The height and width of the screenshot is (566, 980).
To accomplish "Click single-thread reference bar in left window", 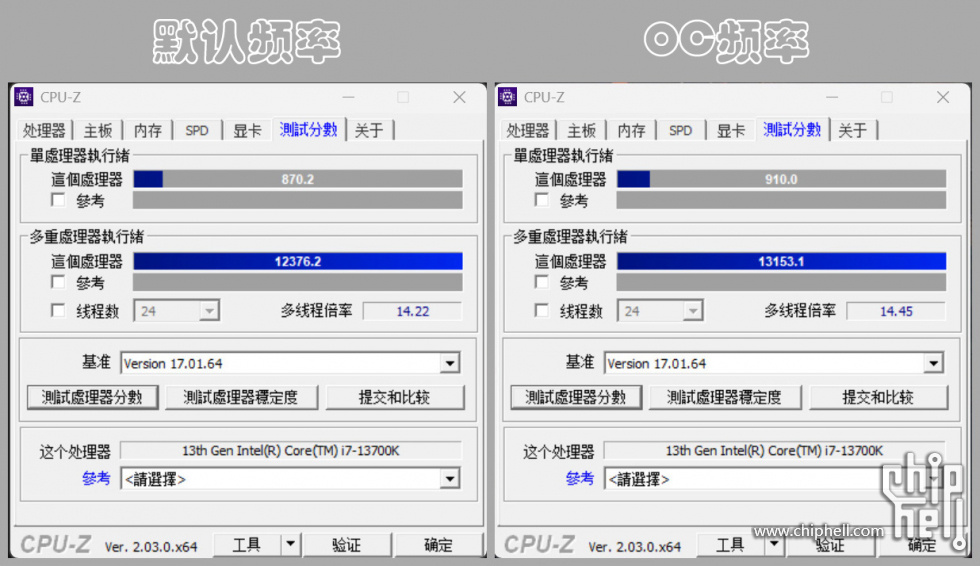I will click(298, 200).
